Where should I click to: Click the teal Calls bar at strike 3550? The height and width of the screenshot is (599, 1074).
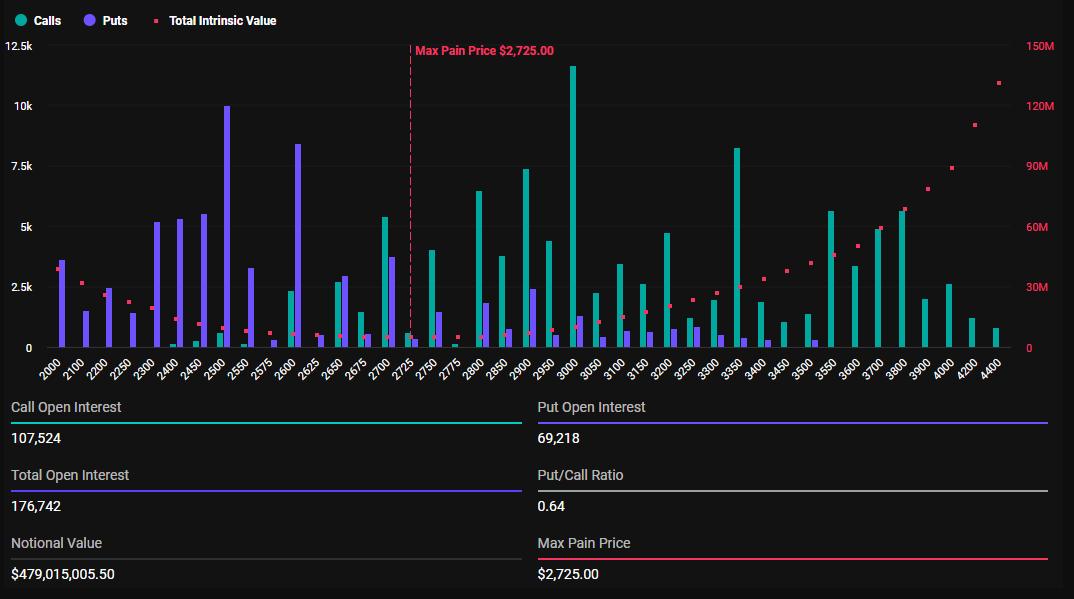[831, 279]
